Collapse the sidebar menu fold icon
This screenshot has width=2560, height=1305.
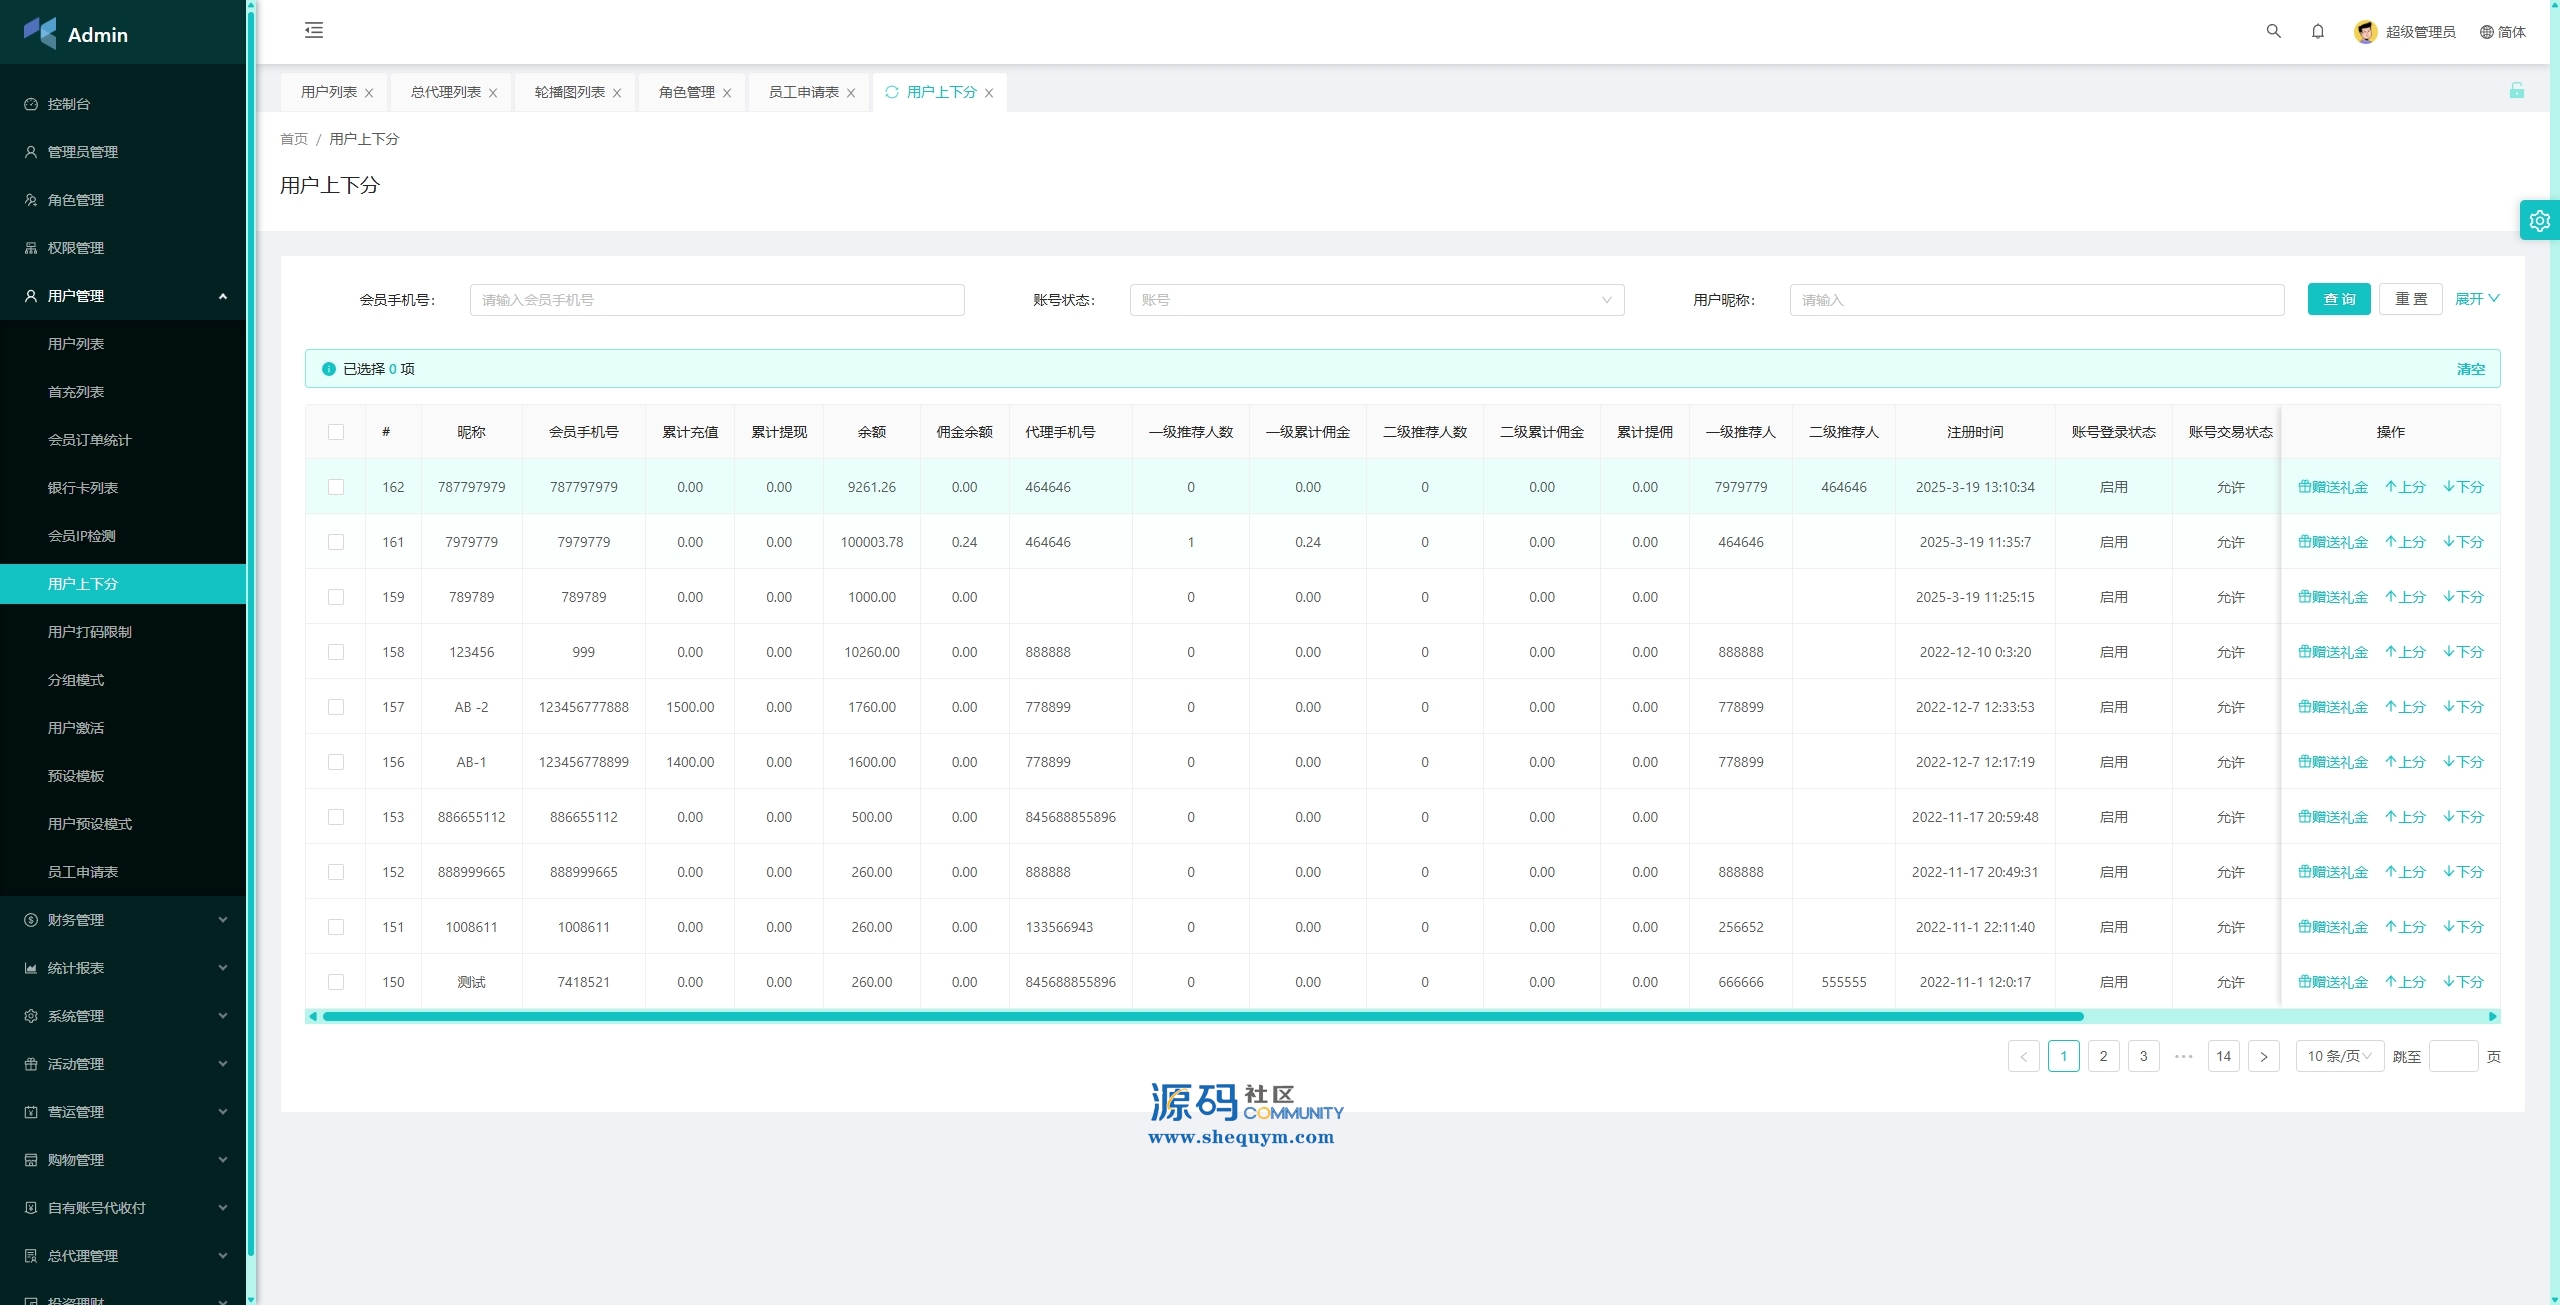point(314,30)
